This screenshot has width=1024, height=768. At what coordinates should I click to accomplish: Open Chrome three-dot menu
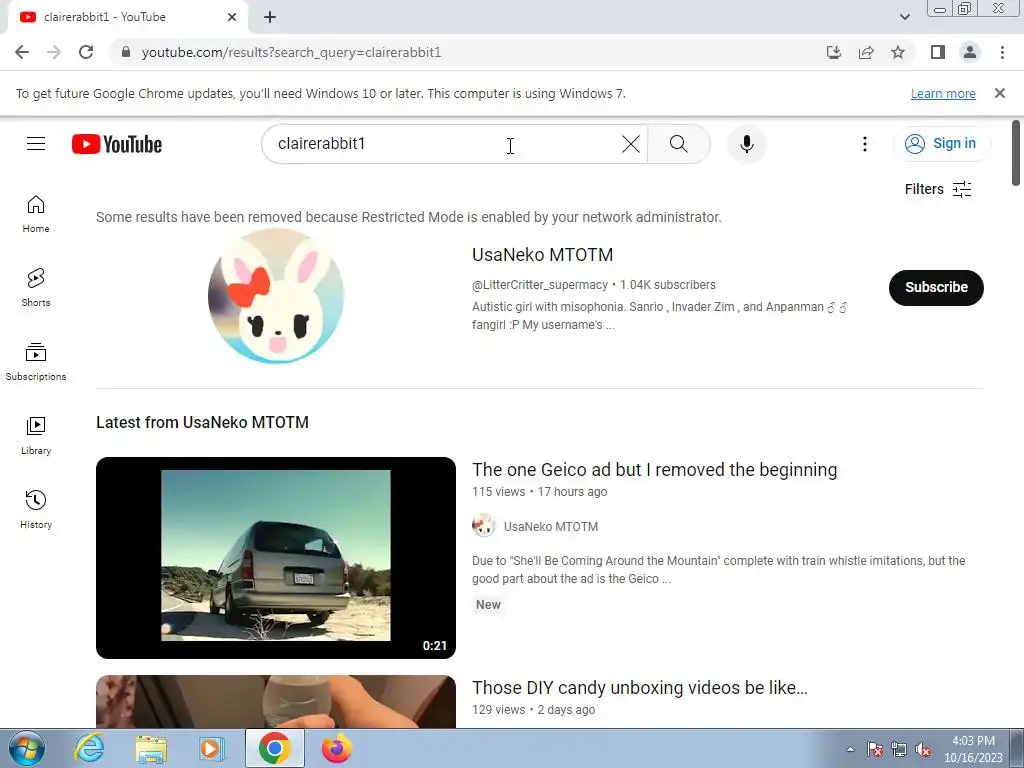pyautogui.click(x=1002, y=52)
